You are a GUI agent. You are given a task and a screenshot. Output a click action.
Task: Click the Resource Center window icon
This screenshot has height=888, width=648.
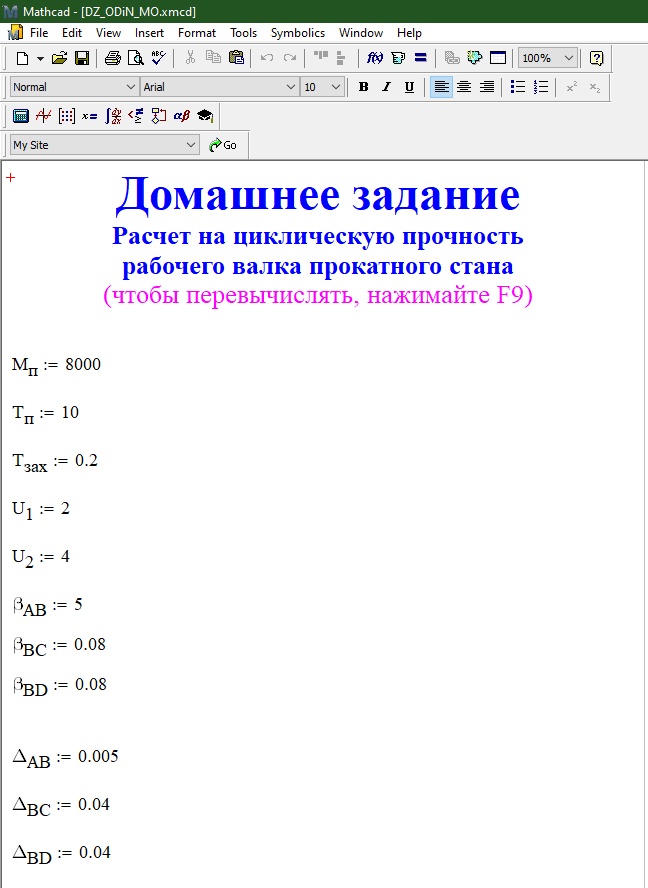pyautogui.click(x=497, y=58)
